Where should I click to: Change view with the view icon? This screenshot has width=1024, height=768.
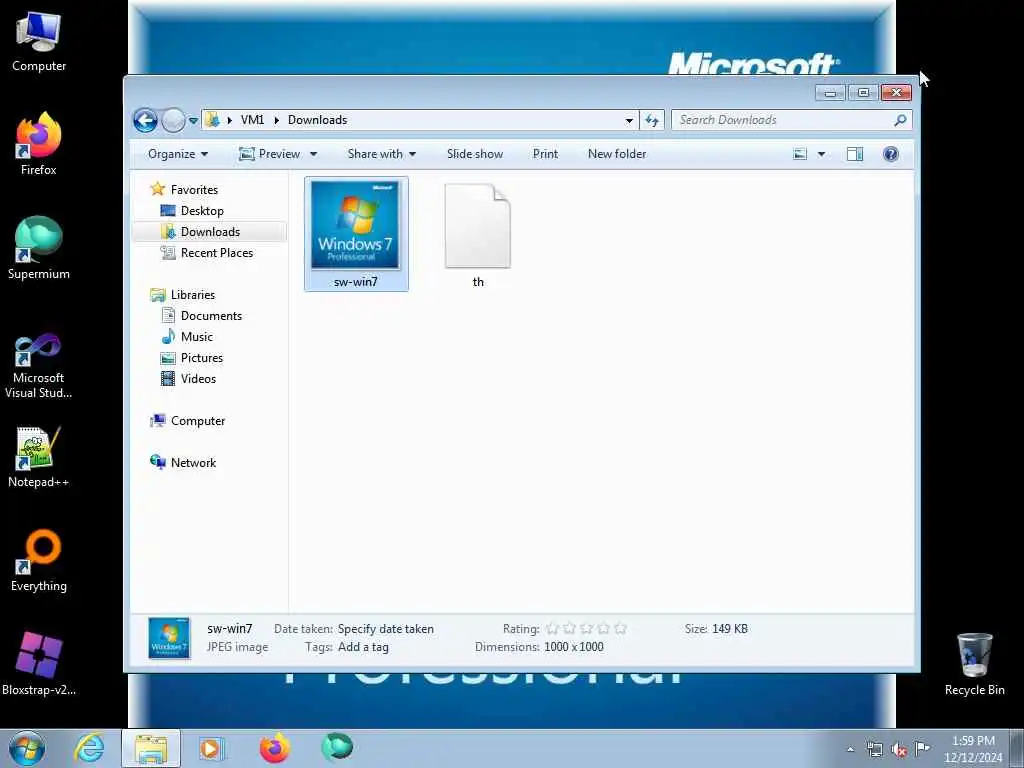800,154
